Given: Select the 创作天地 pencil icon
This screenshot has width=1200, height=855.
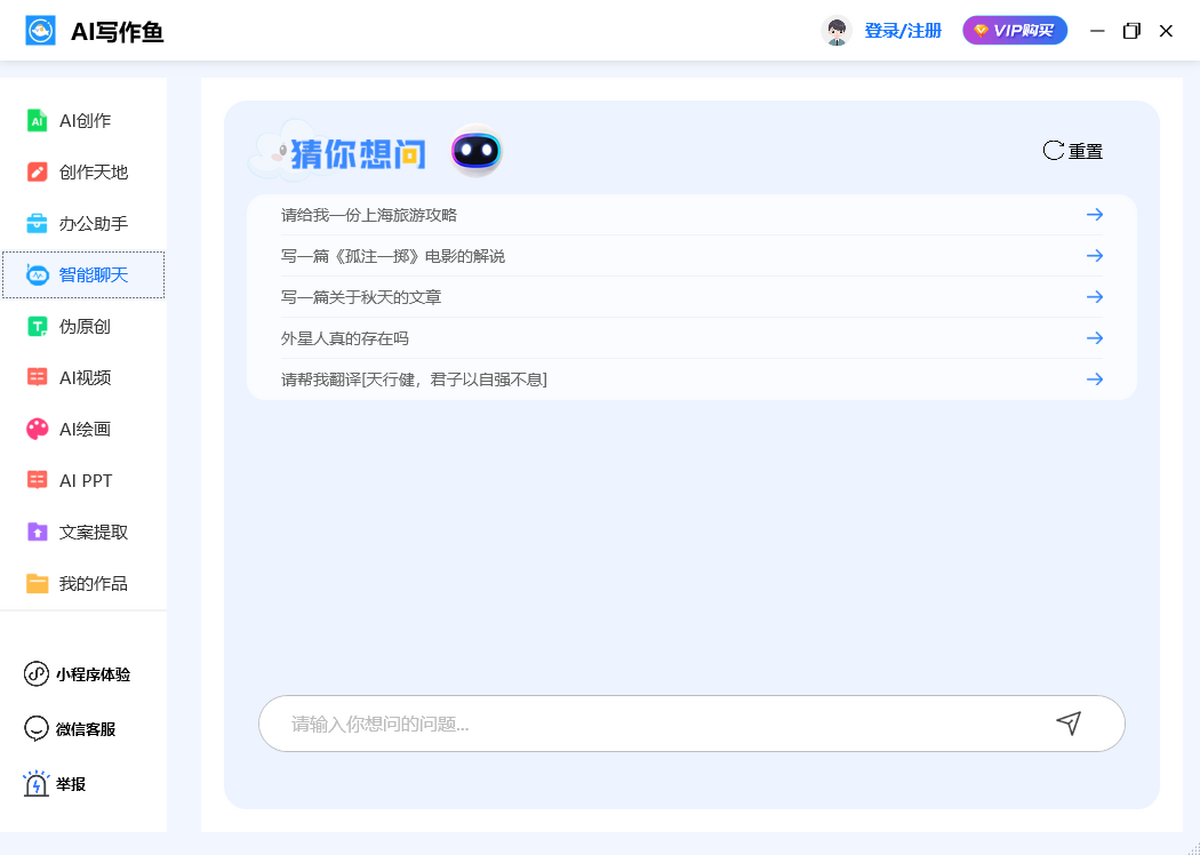Looking at the screenshot, I should pos(37,172).
